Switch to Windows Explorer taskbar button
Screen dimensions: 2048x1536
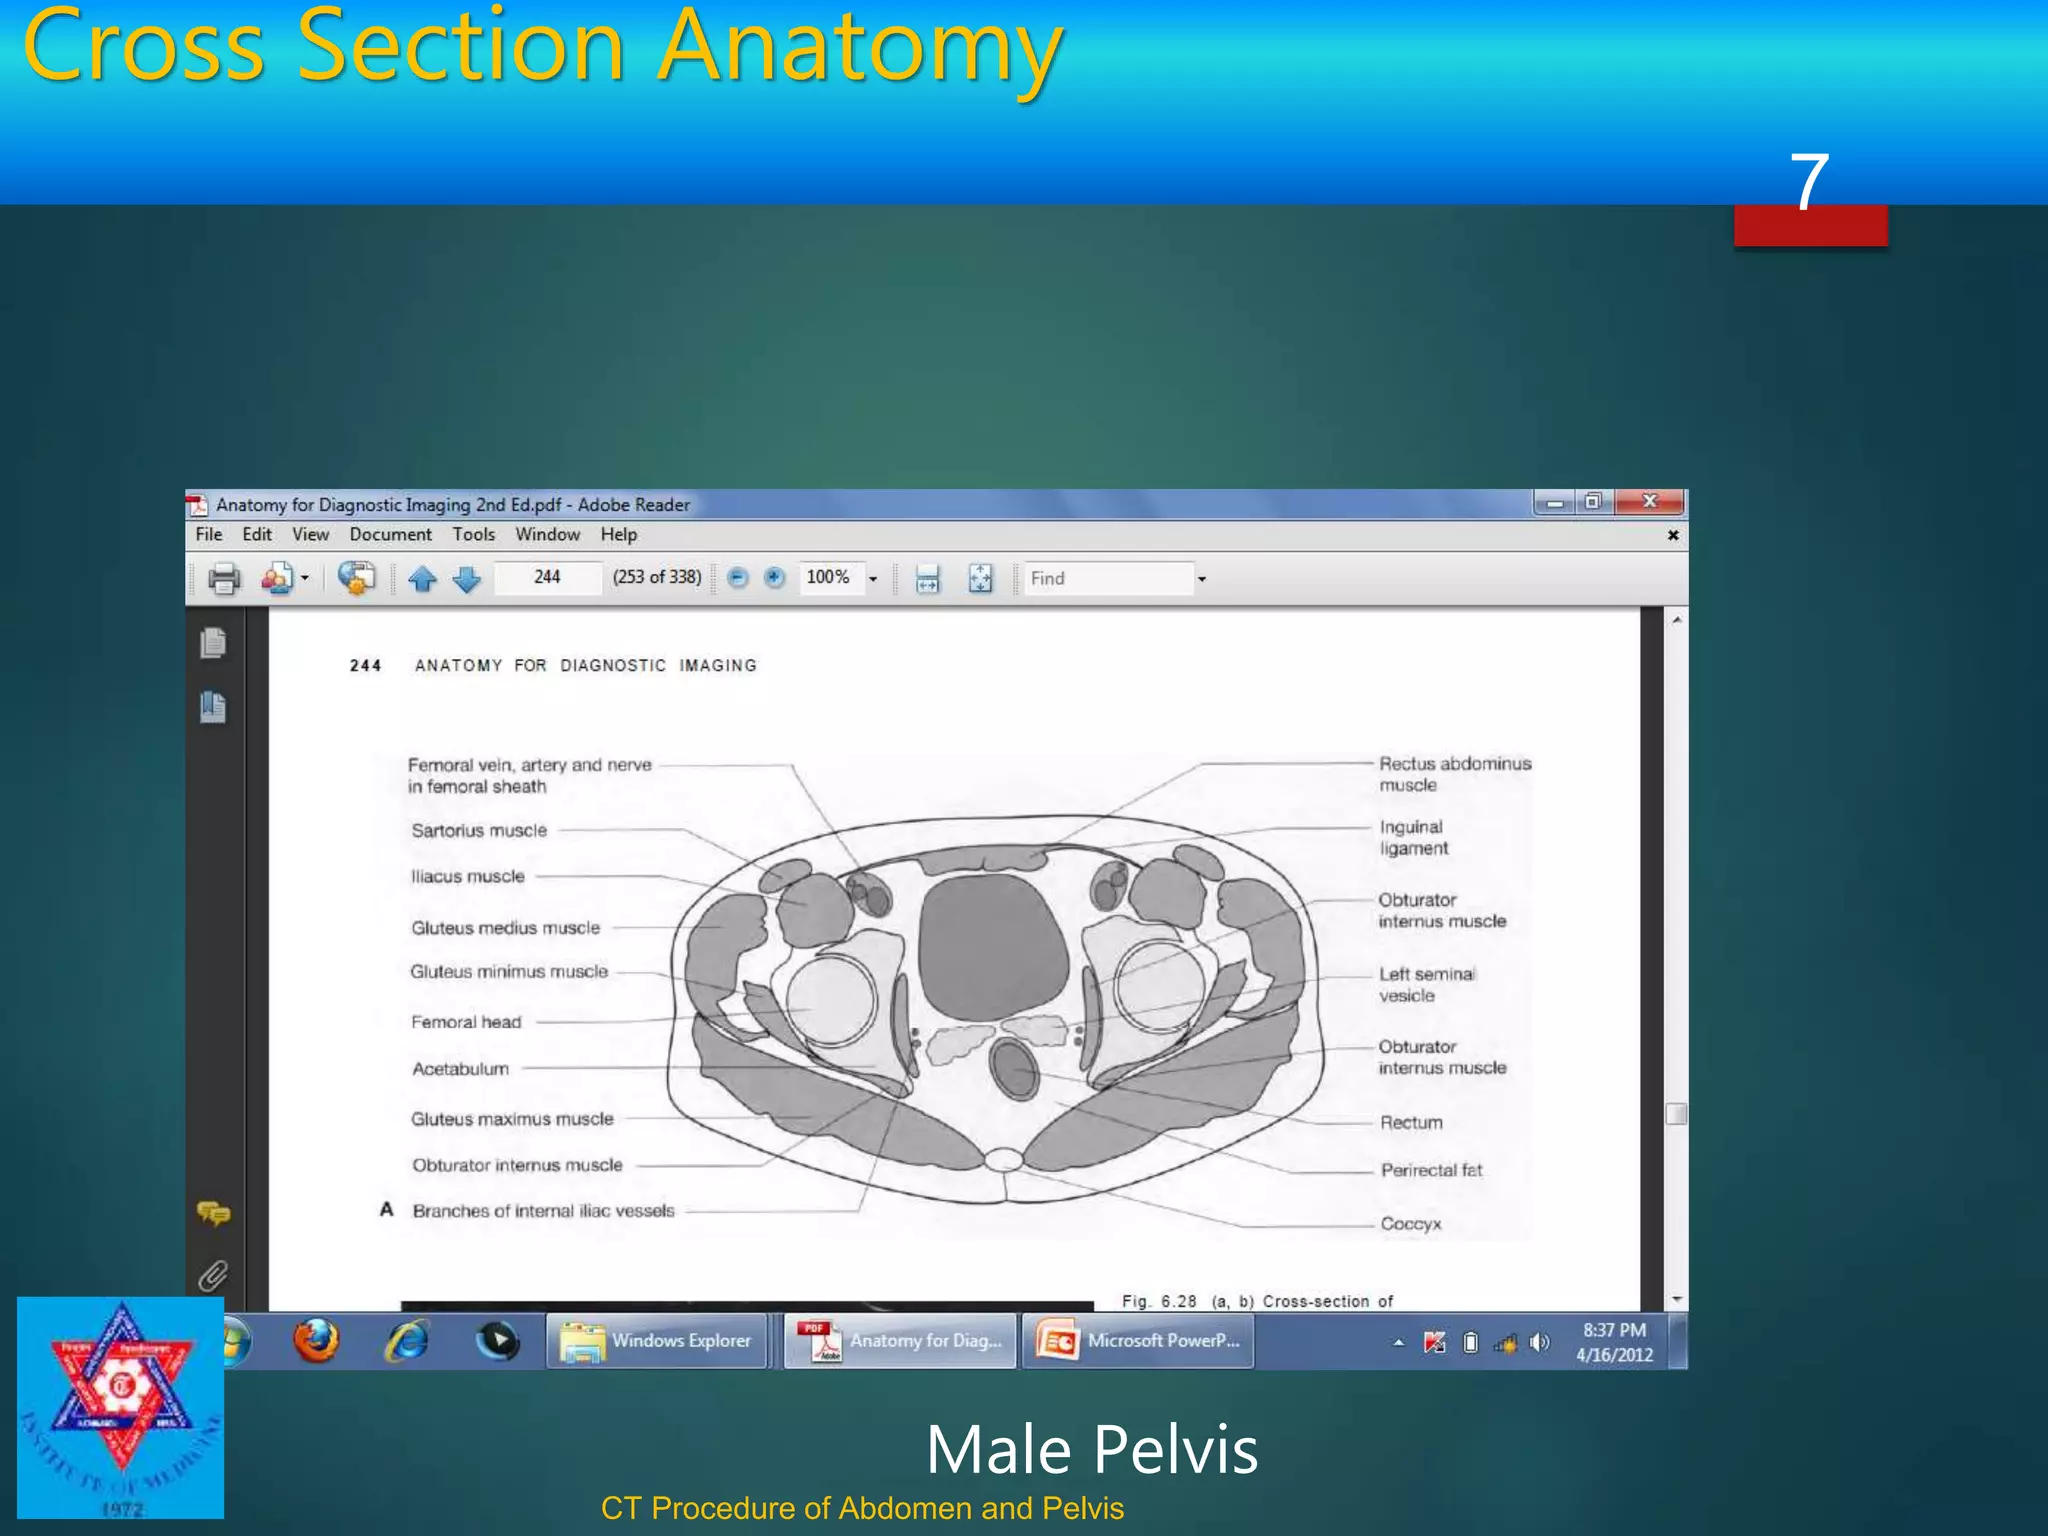click(x=656, y=1341)
